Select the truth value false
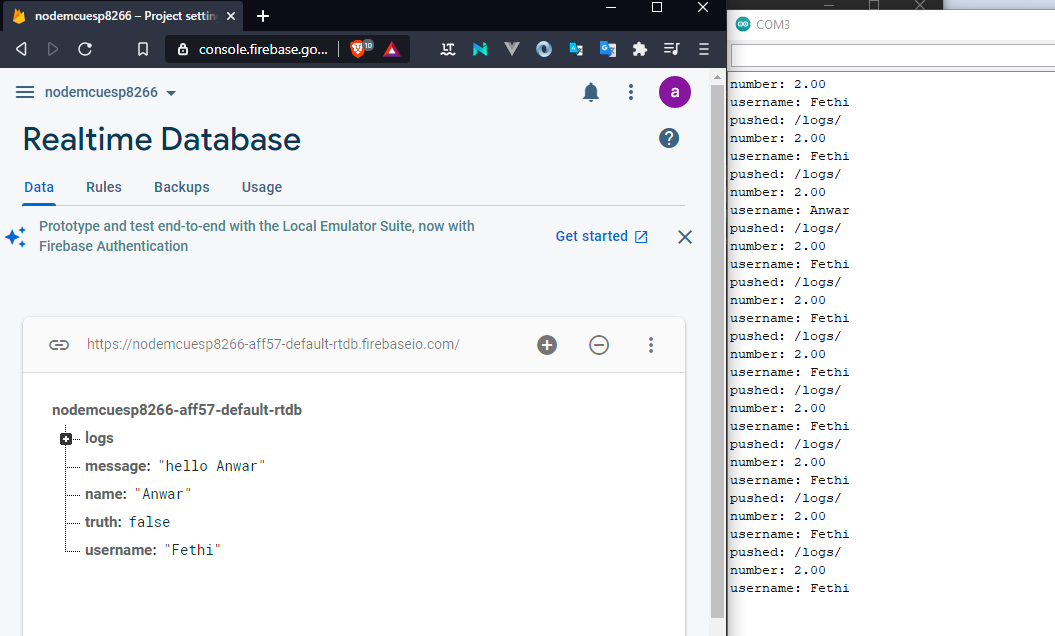This screenshot has height=636, width=1055. [x=149, y=522]
